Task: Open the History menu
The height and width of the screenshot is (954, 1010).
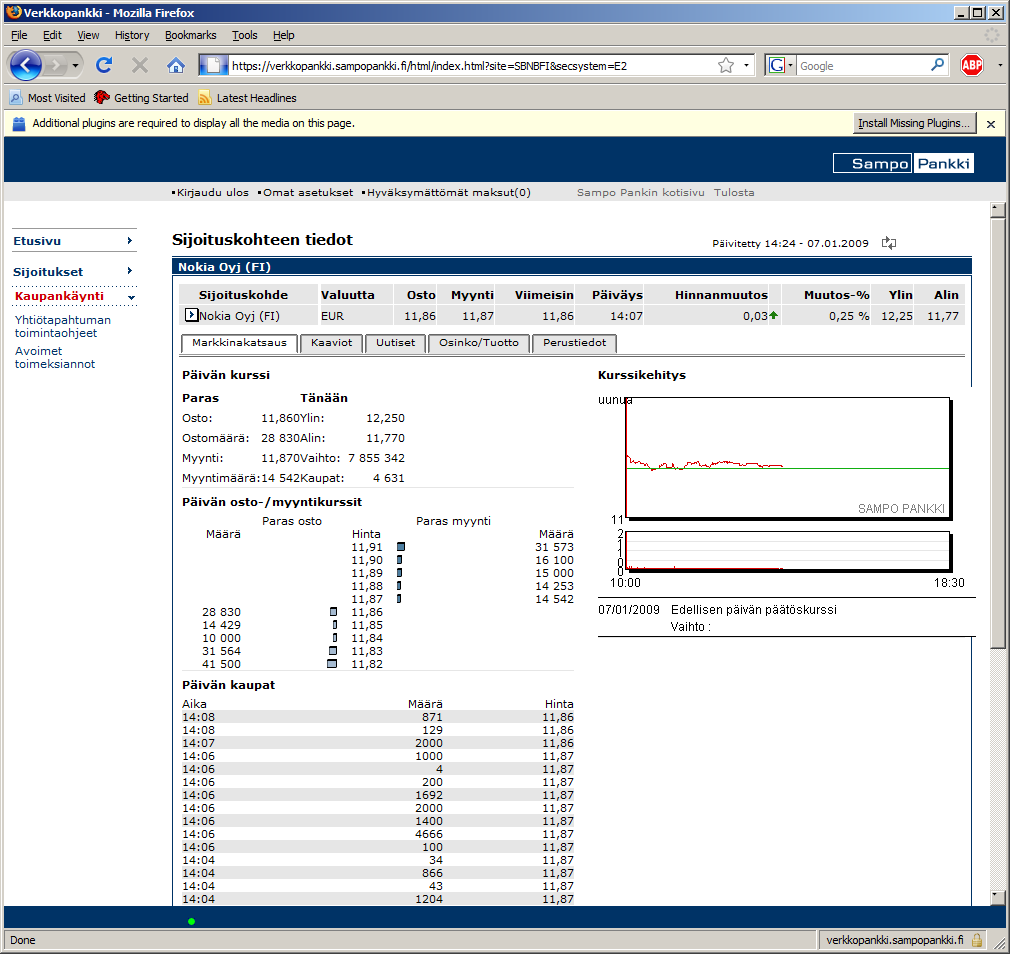Action: tap(132, 35)
